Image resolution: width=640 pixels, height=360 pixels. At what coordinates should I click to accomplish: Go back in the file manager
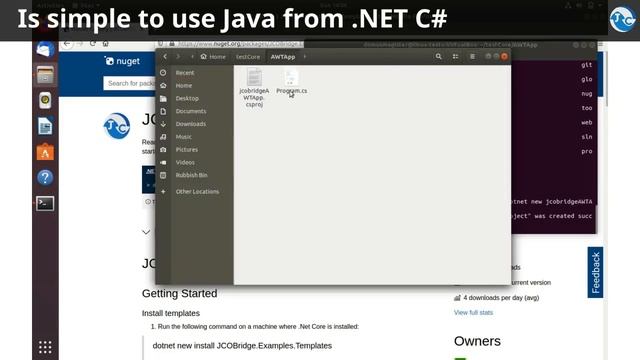165,57
